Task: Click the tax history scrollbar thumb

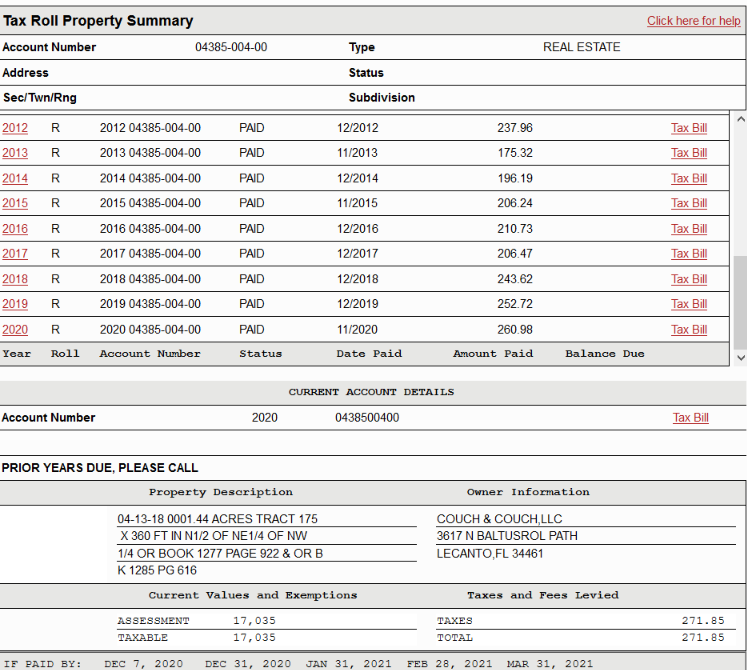Action: coord(740,303)
